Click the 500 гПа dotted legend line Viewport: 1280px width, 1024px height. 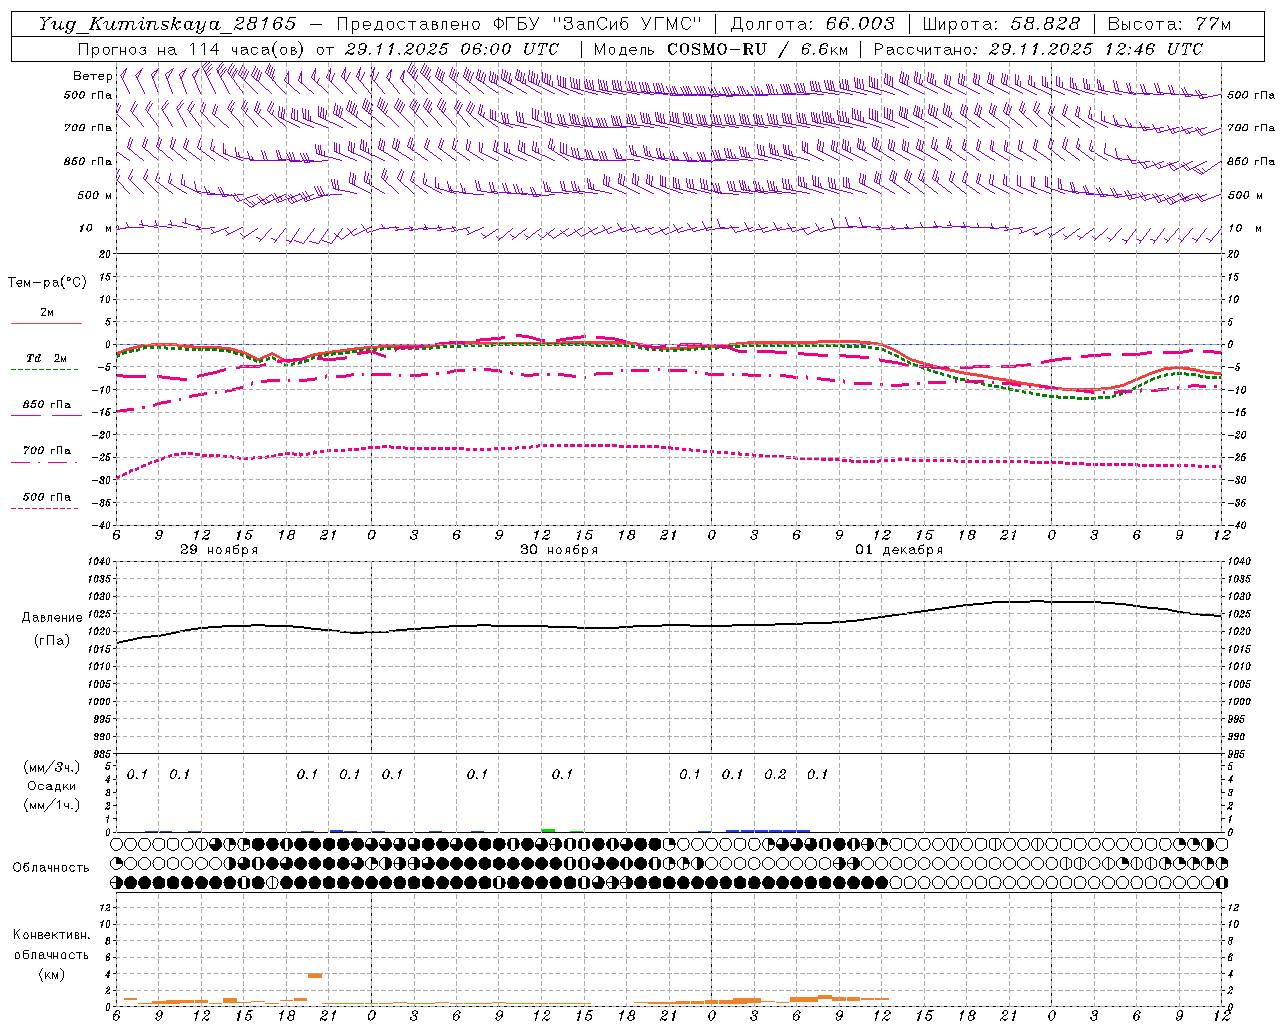[x=44, y=509]
